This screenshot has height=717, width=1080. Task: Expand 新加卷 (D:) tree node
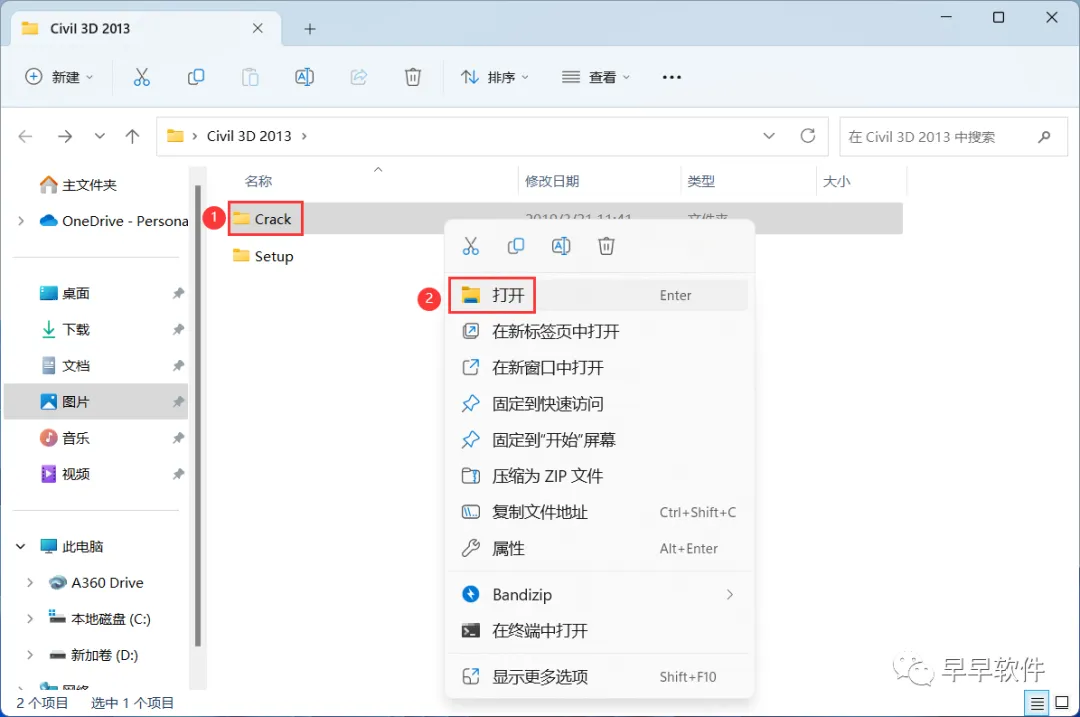[30, 655]
